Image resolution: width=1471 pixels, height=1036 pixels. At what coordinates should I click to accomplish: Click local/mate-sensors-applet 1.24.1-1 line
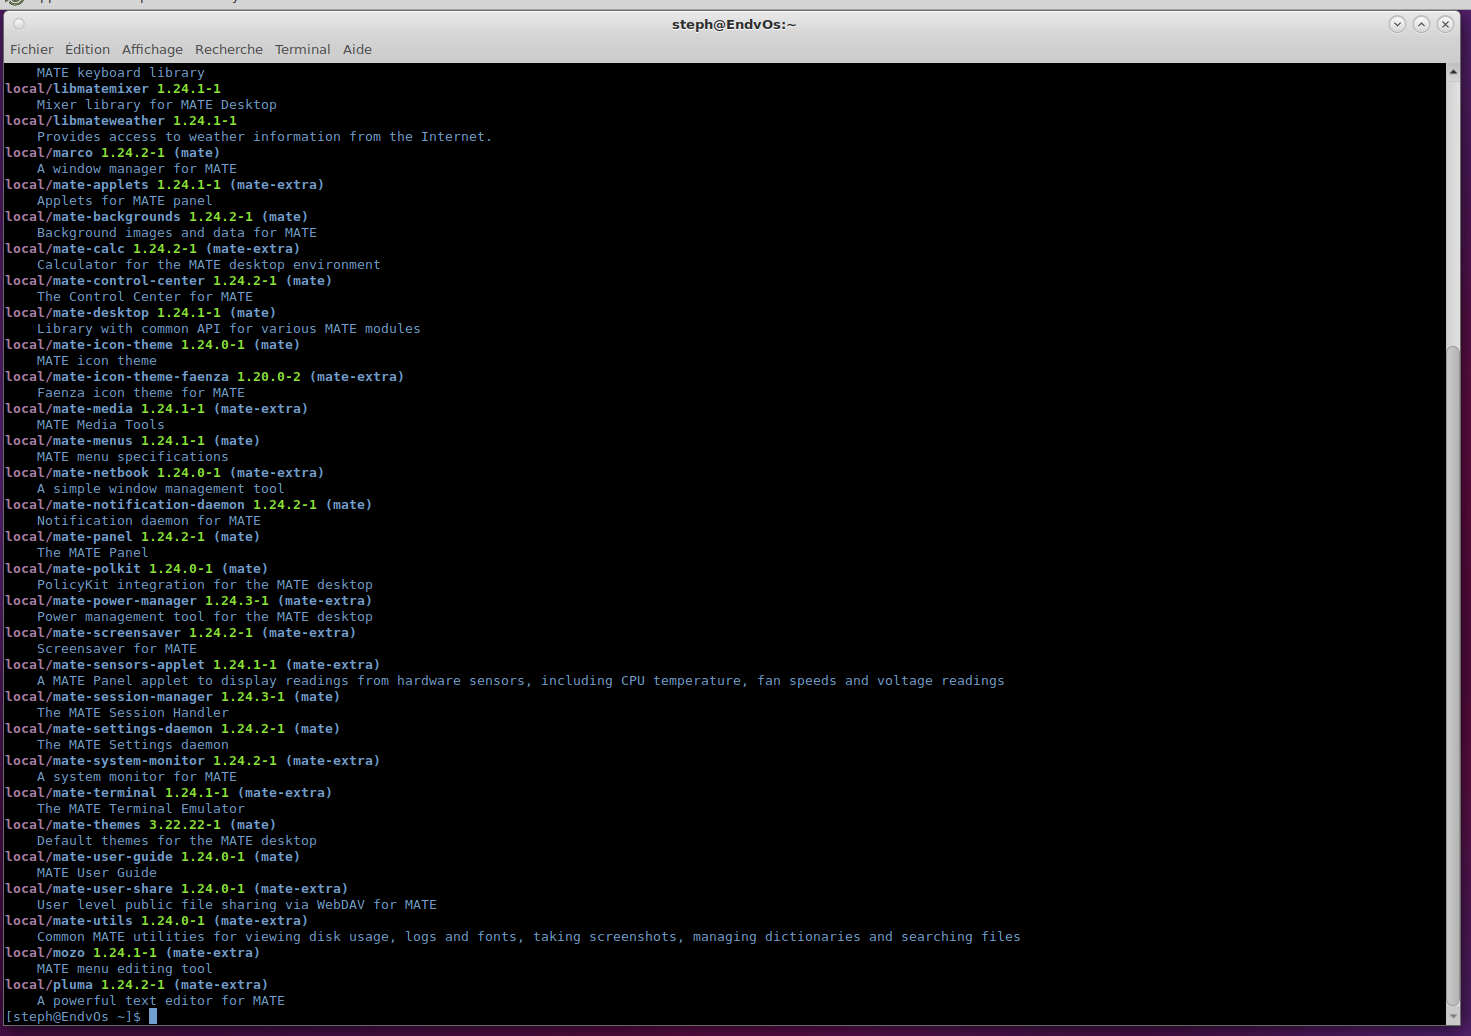(x=193, y=664)
